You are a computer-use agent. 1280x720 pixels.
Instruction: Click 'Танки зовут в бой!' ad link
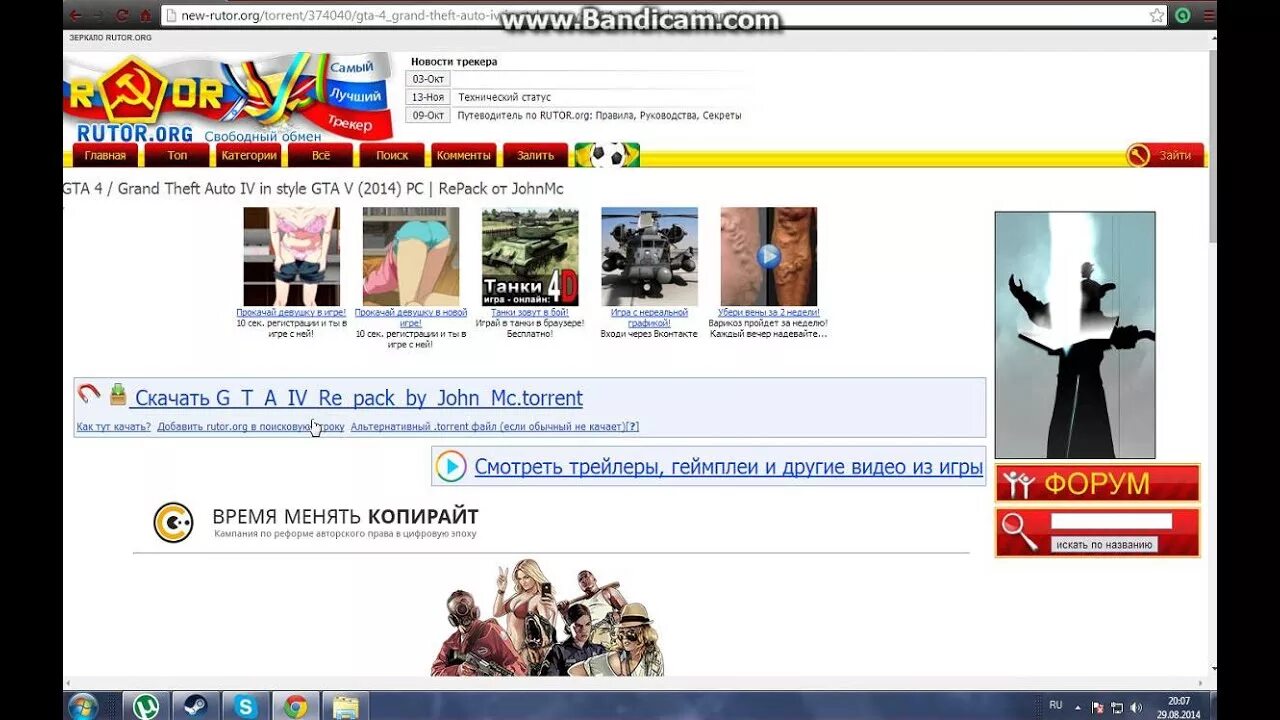coord(530,313)
